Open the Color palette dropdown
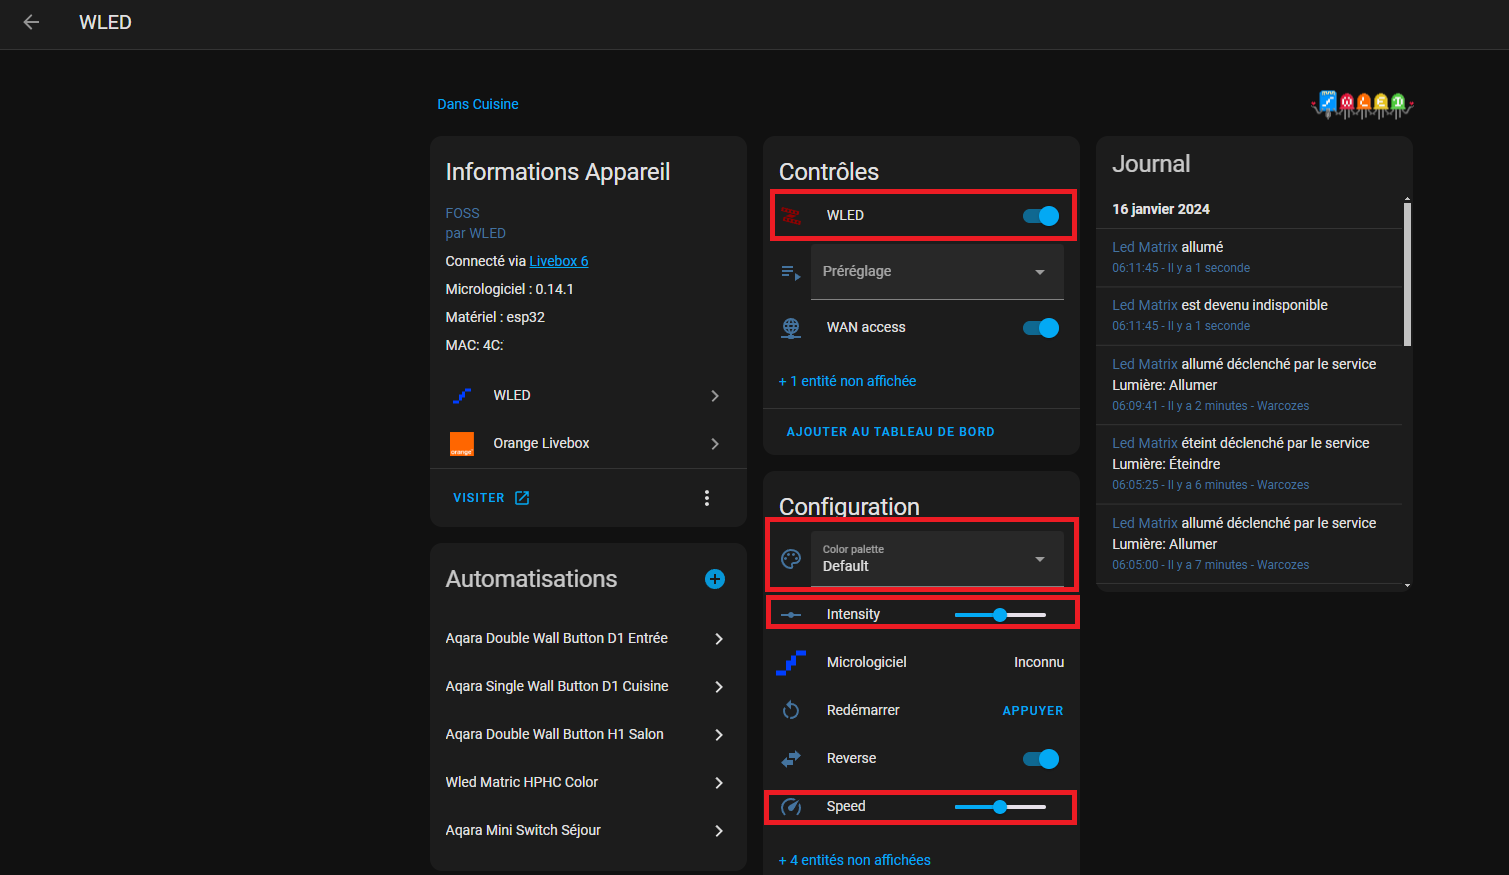 tap(937, 558)
